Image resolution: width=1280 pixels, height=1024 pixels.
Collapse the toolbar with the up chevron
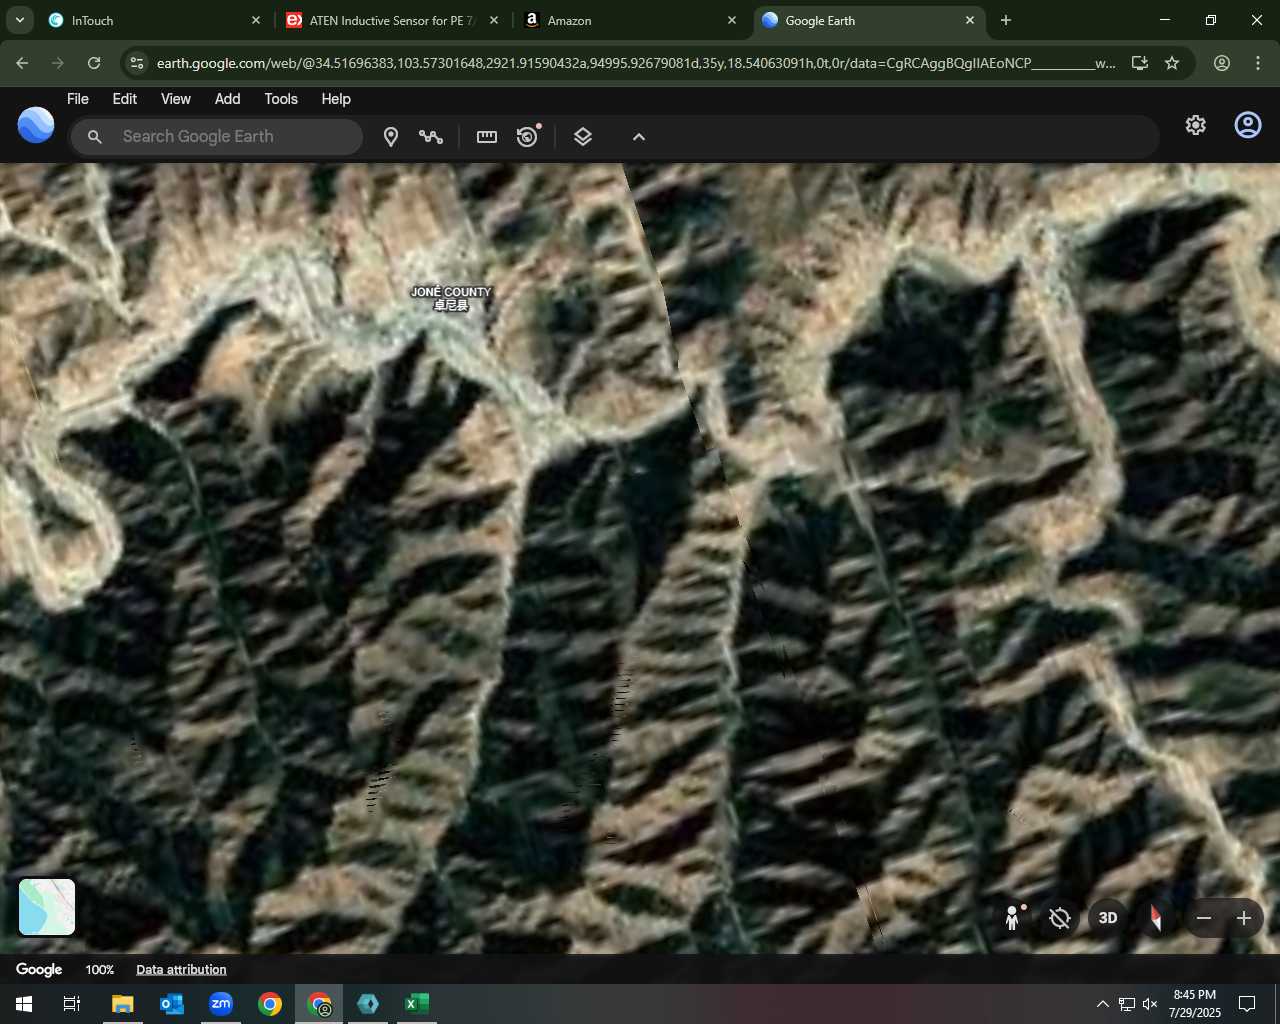639,137
